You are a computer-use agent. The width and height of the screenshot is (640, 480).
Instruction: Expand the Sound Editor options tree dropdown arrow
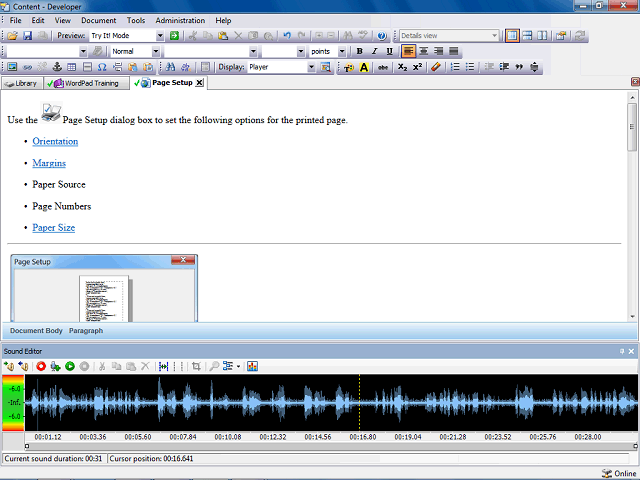238,366
